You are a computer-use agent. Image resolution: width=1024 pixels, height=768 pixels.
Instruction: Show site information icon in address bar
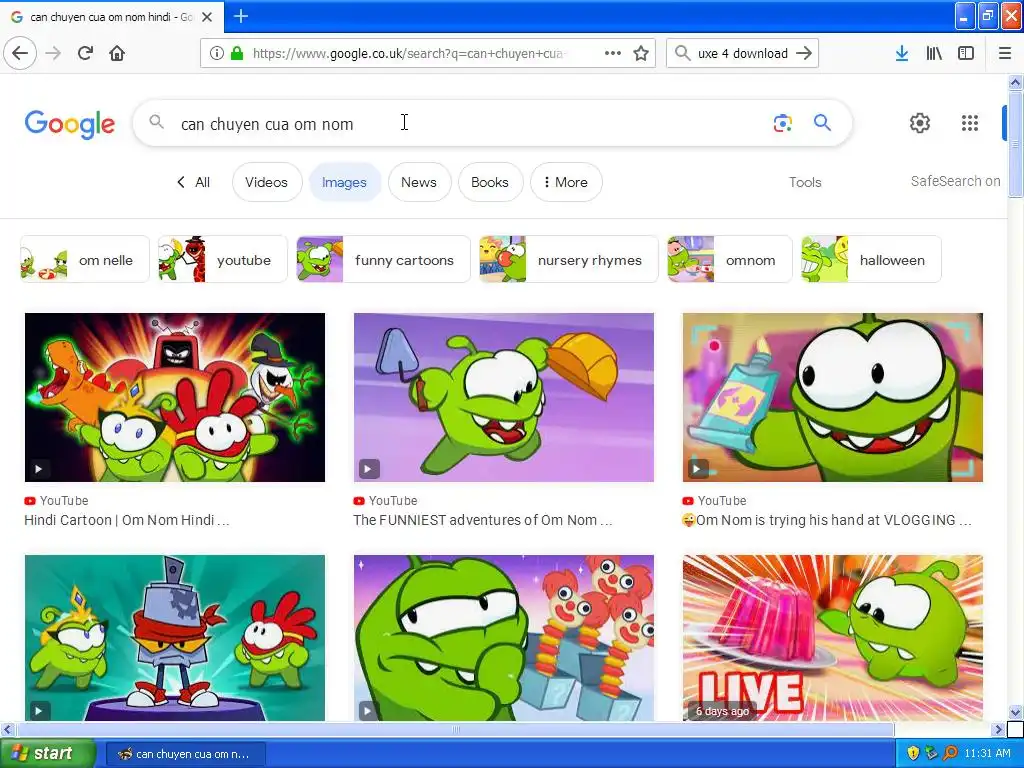point(217,54)
